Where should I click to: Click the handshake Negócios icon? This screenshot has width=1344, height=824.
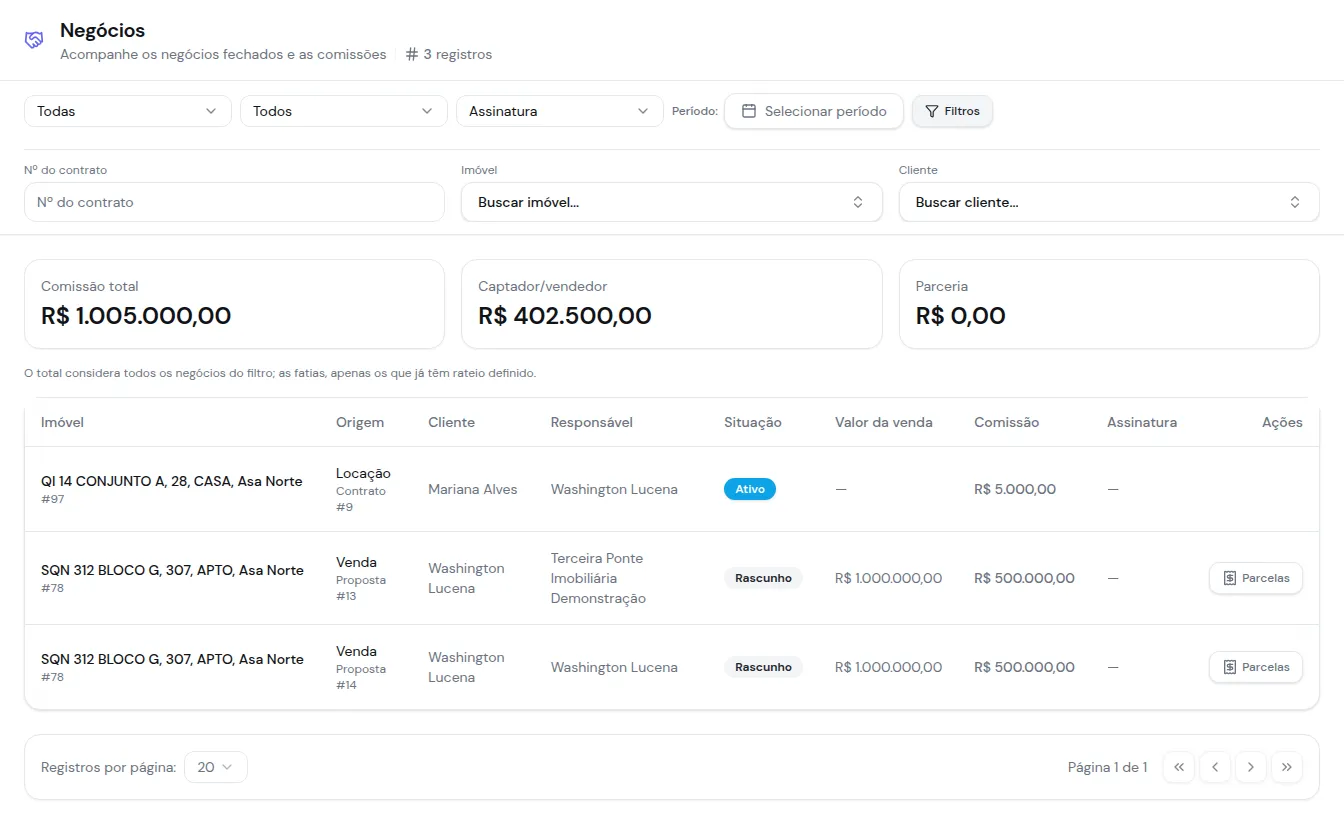(34, 40)
